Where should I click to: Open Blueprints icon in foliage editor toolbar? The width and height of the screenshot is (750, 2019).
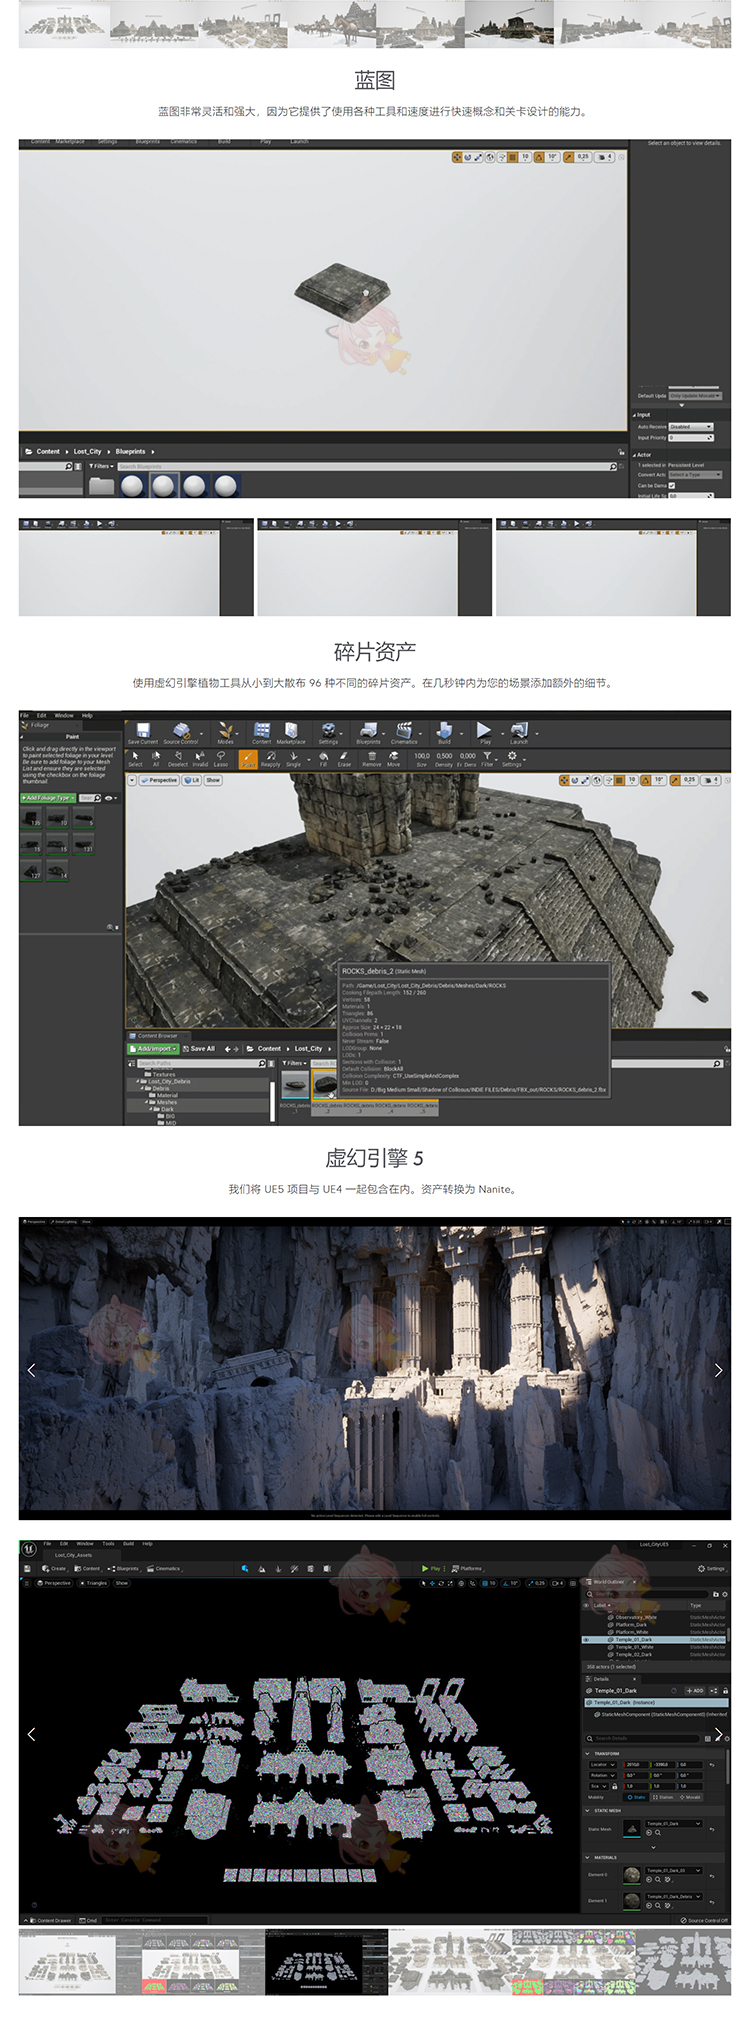click(368, 733)
